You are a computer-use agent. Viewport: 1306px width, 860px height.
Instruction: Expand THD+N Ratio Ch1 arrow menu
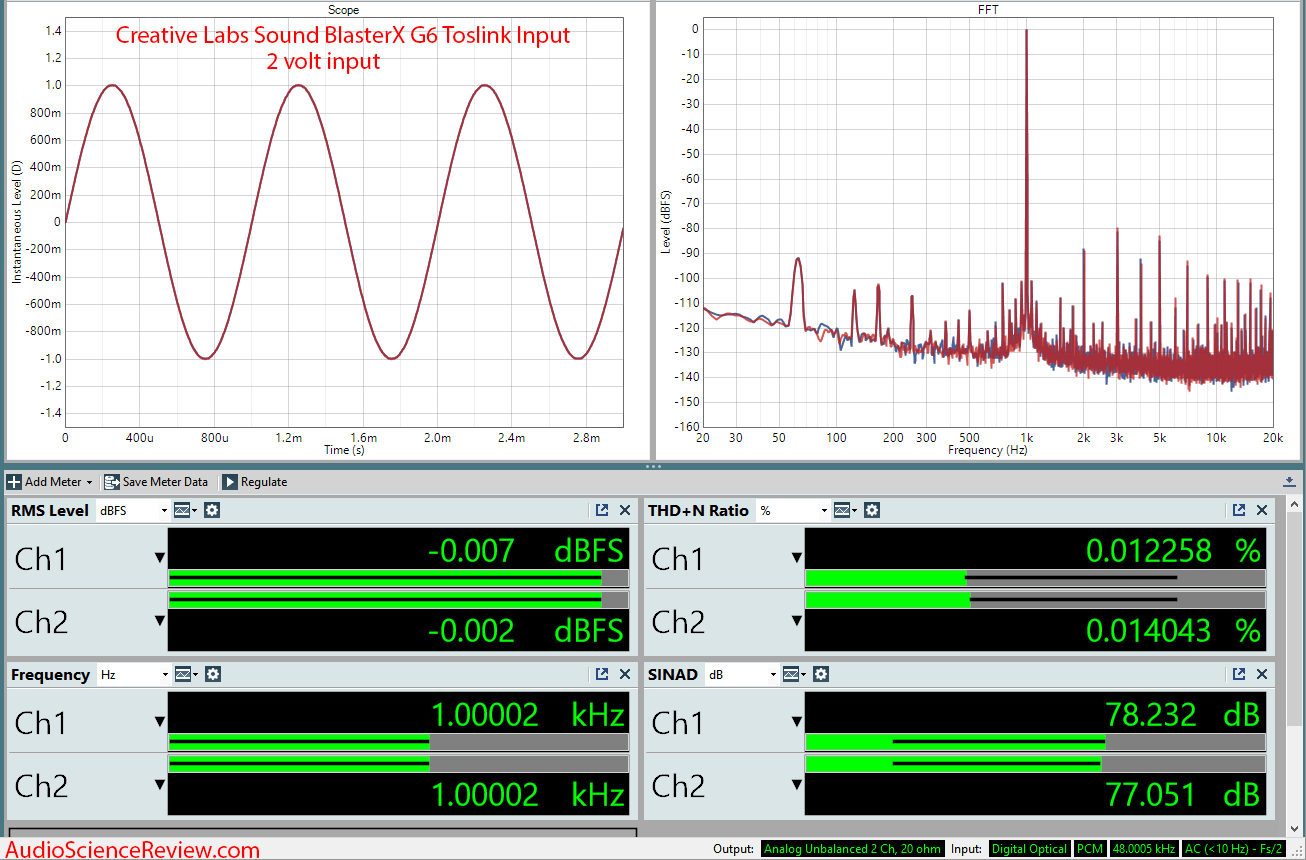coord(796,558)
